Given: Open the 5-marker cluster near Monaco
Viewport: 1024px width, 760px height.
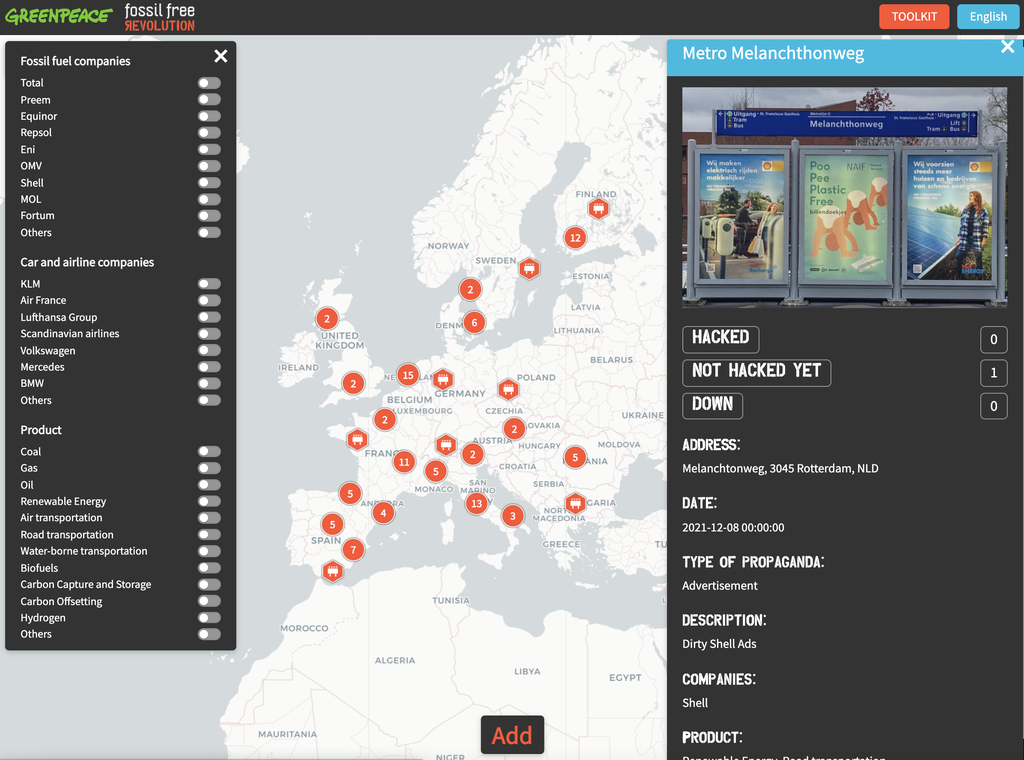Looking at the screenshot, I should 436,471.
